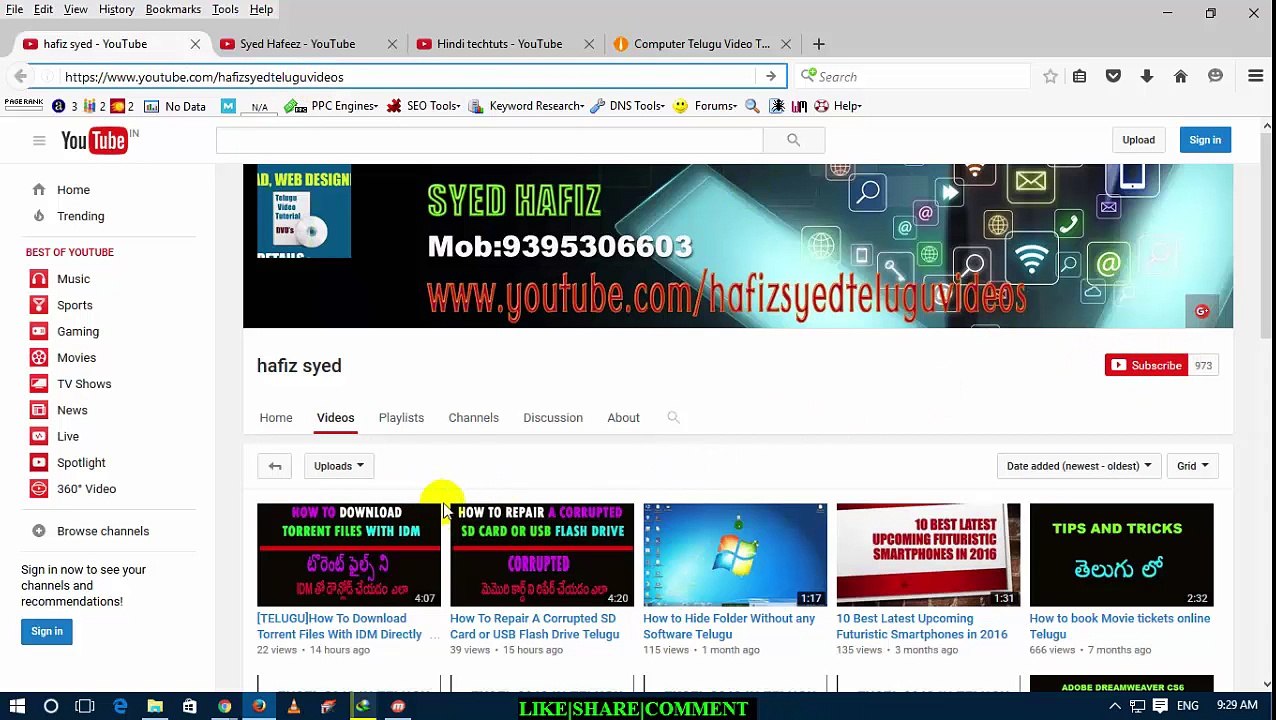
Task: Open the YouTube guide hamburger menu
Action: point(39,141)
